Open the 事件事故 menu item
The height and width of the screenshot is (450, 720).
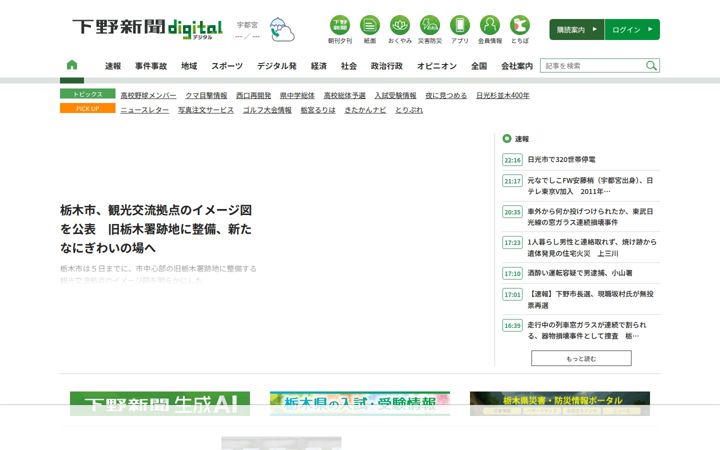tap(151, 66)
